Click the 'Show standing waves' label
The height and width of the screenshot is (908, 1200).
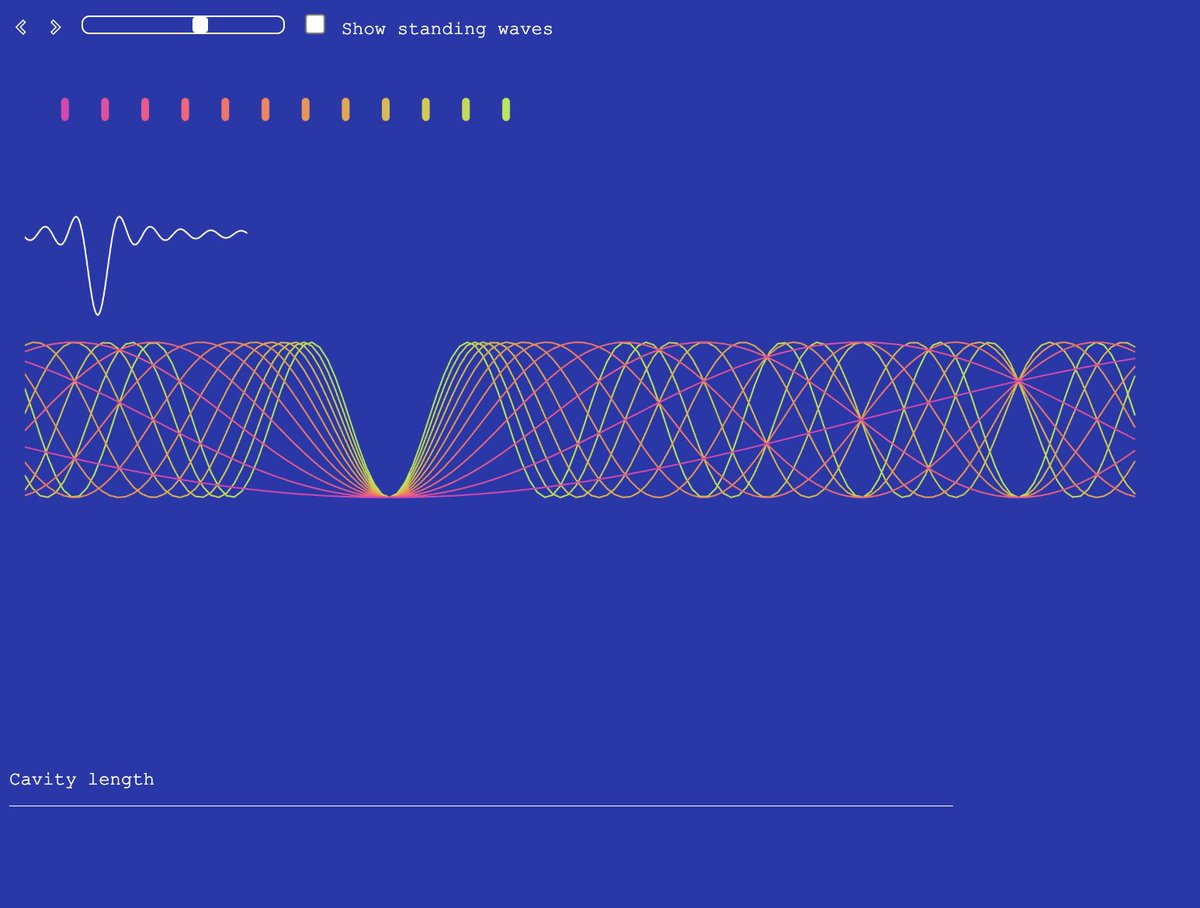(x=447, y=29)
